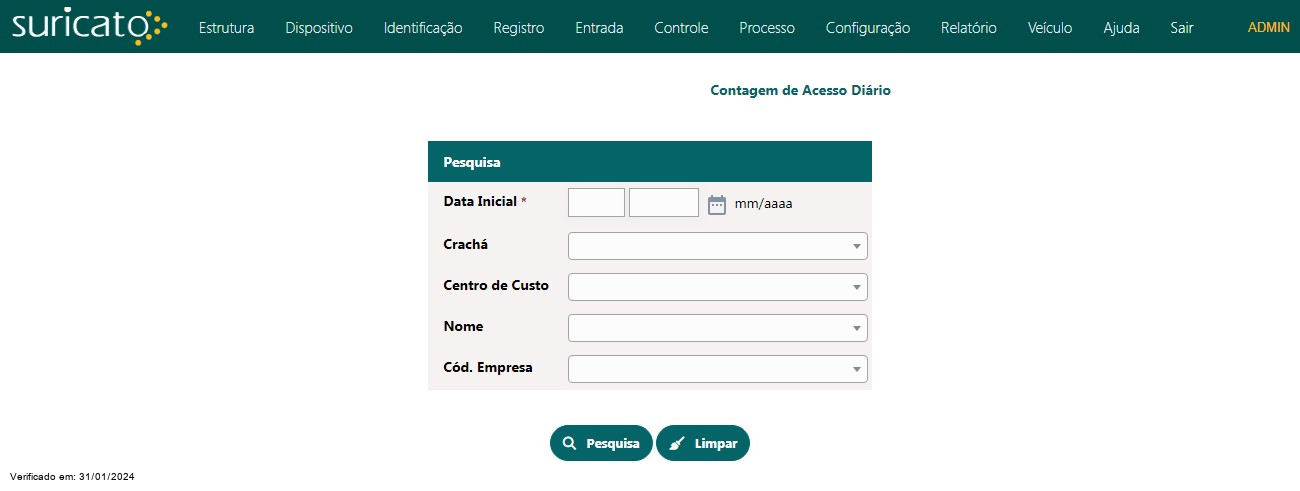Click the year input field of Data Inicial
Image resolution: width=1300 pixels, height=491 pixels.
[664, 203]
